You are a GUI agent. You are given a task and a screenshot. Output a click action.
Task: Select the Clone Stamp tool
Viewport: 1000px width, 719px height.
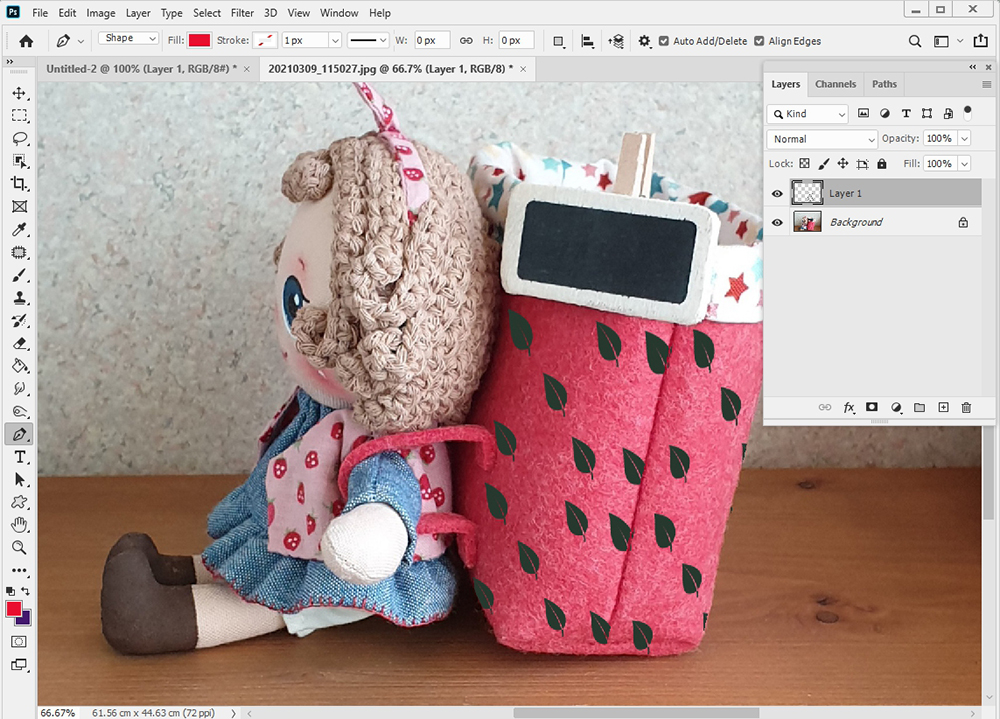pyautogui.click(x=19, y=298)
